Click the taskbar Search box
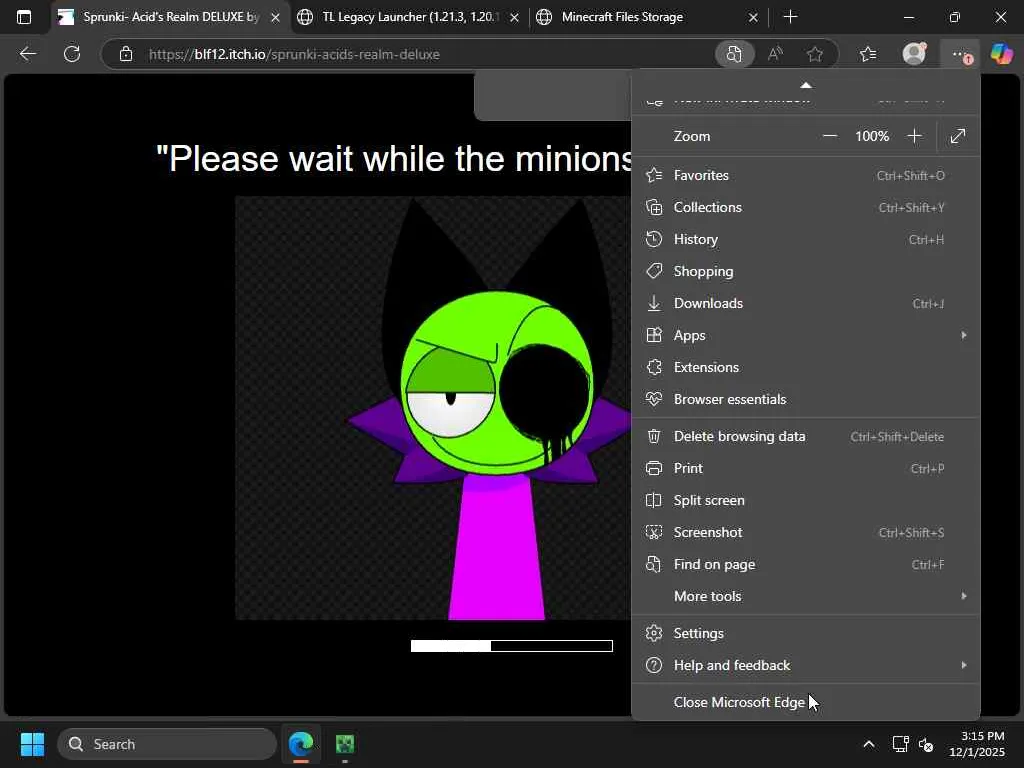The width and height of the screenshot is (1024, 768). coord(167,744)
